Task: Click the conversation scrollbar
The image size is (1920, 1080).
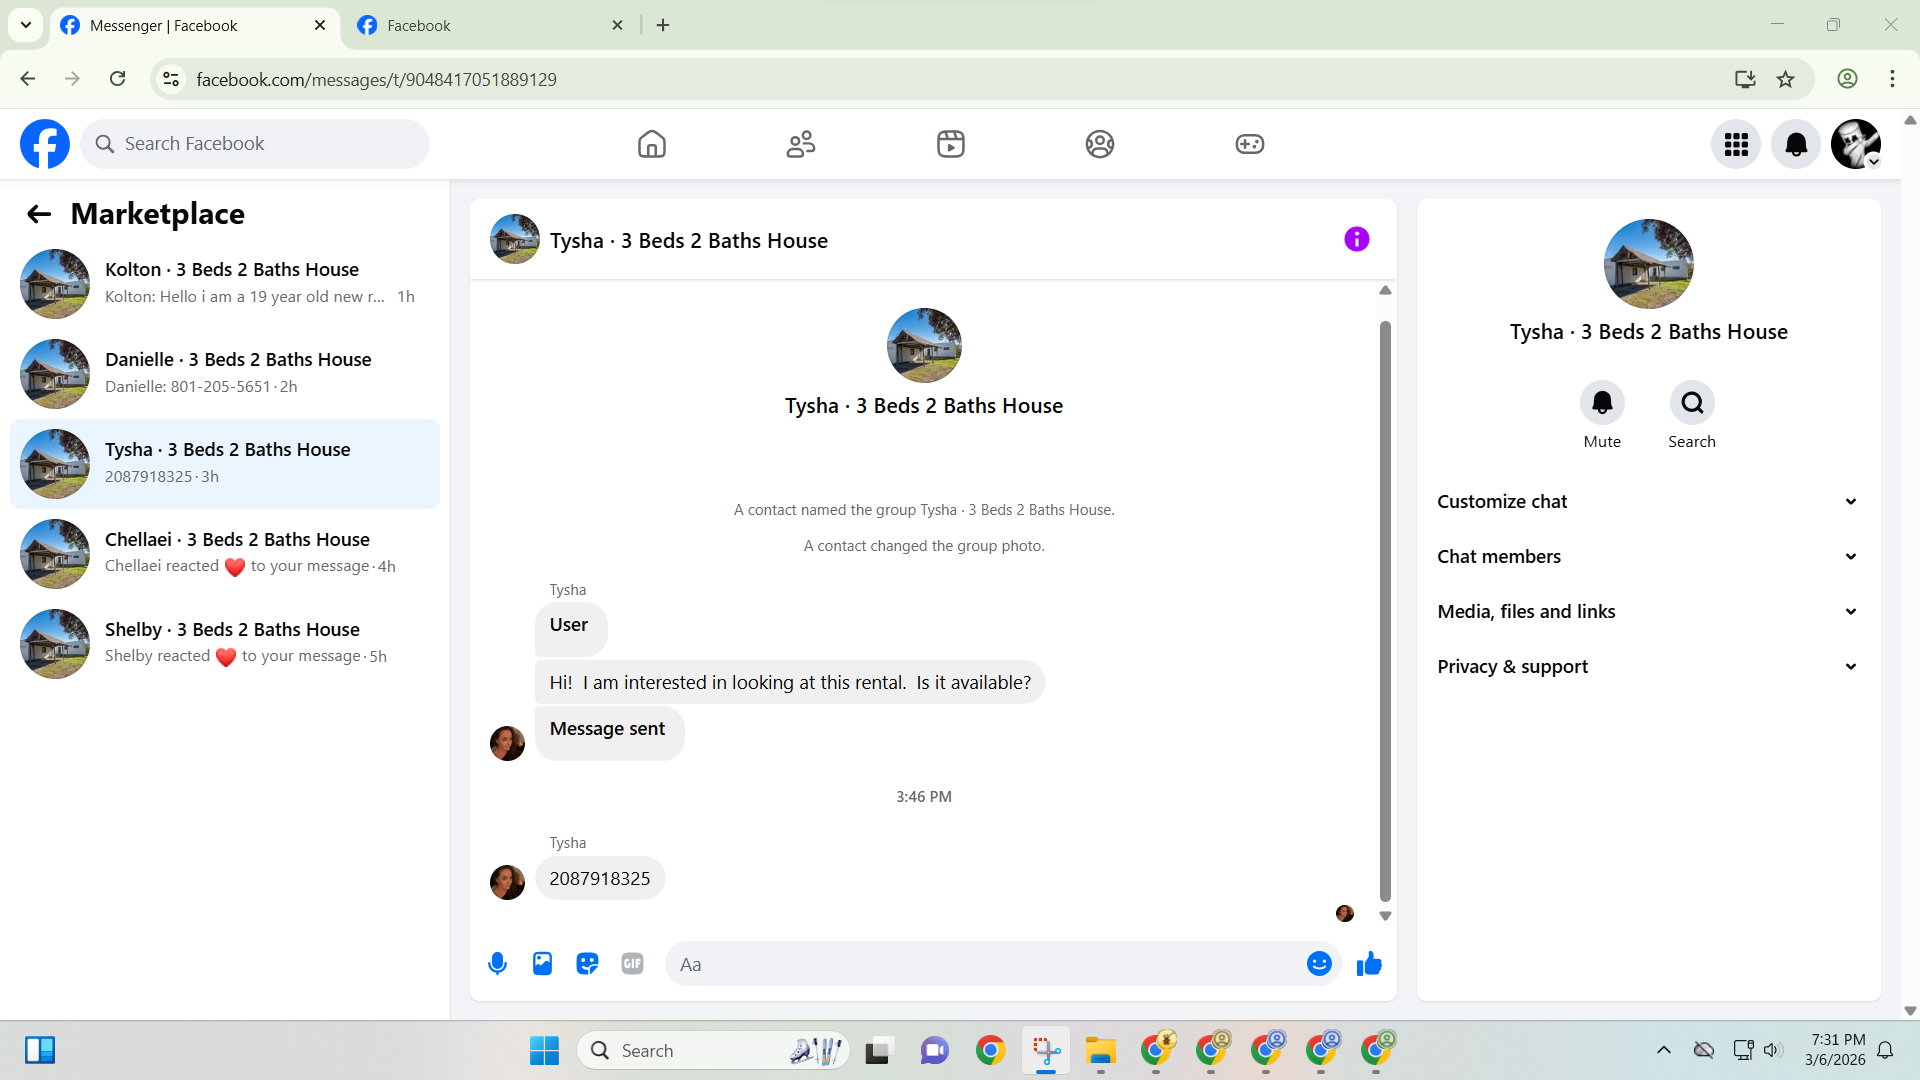Action: 1385,610
